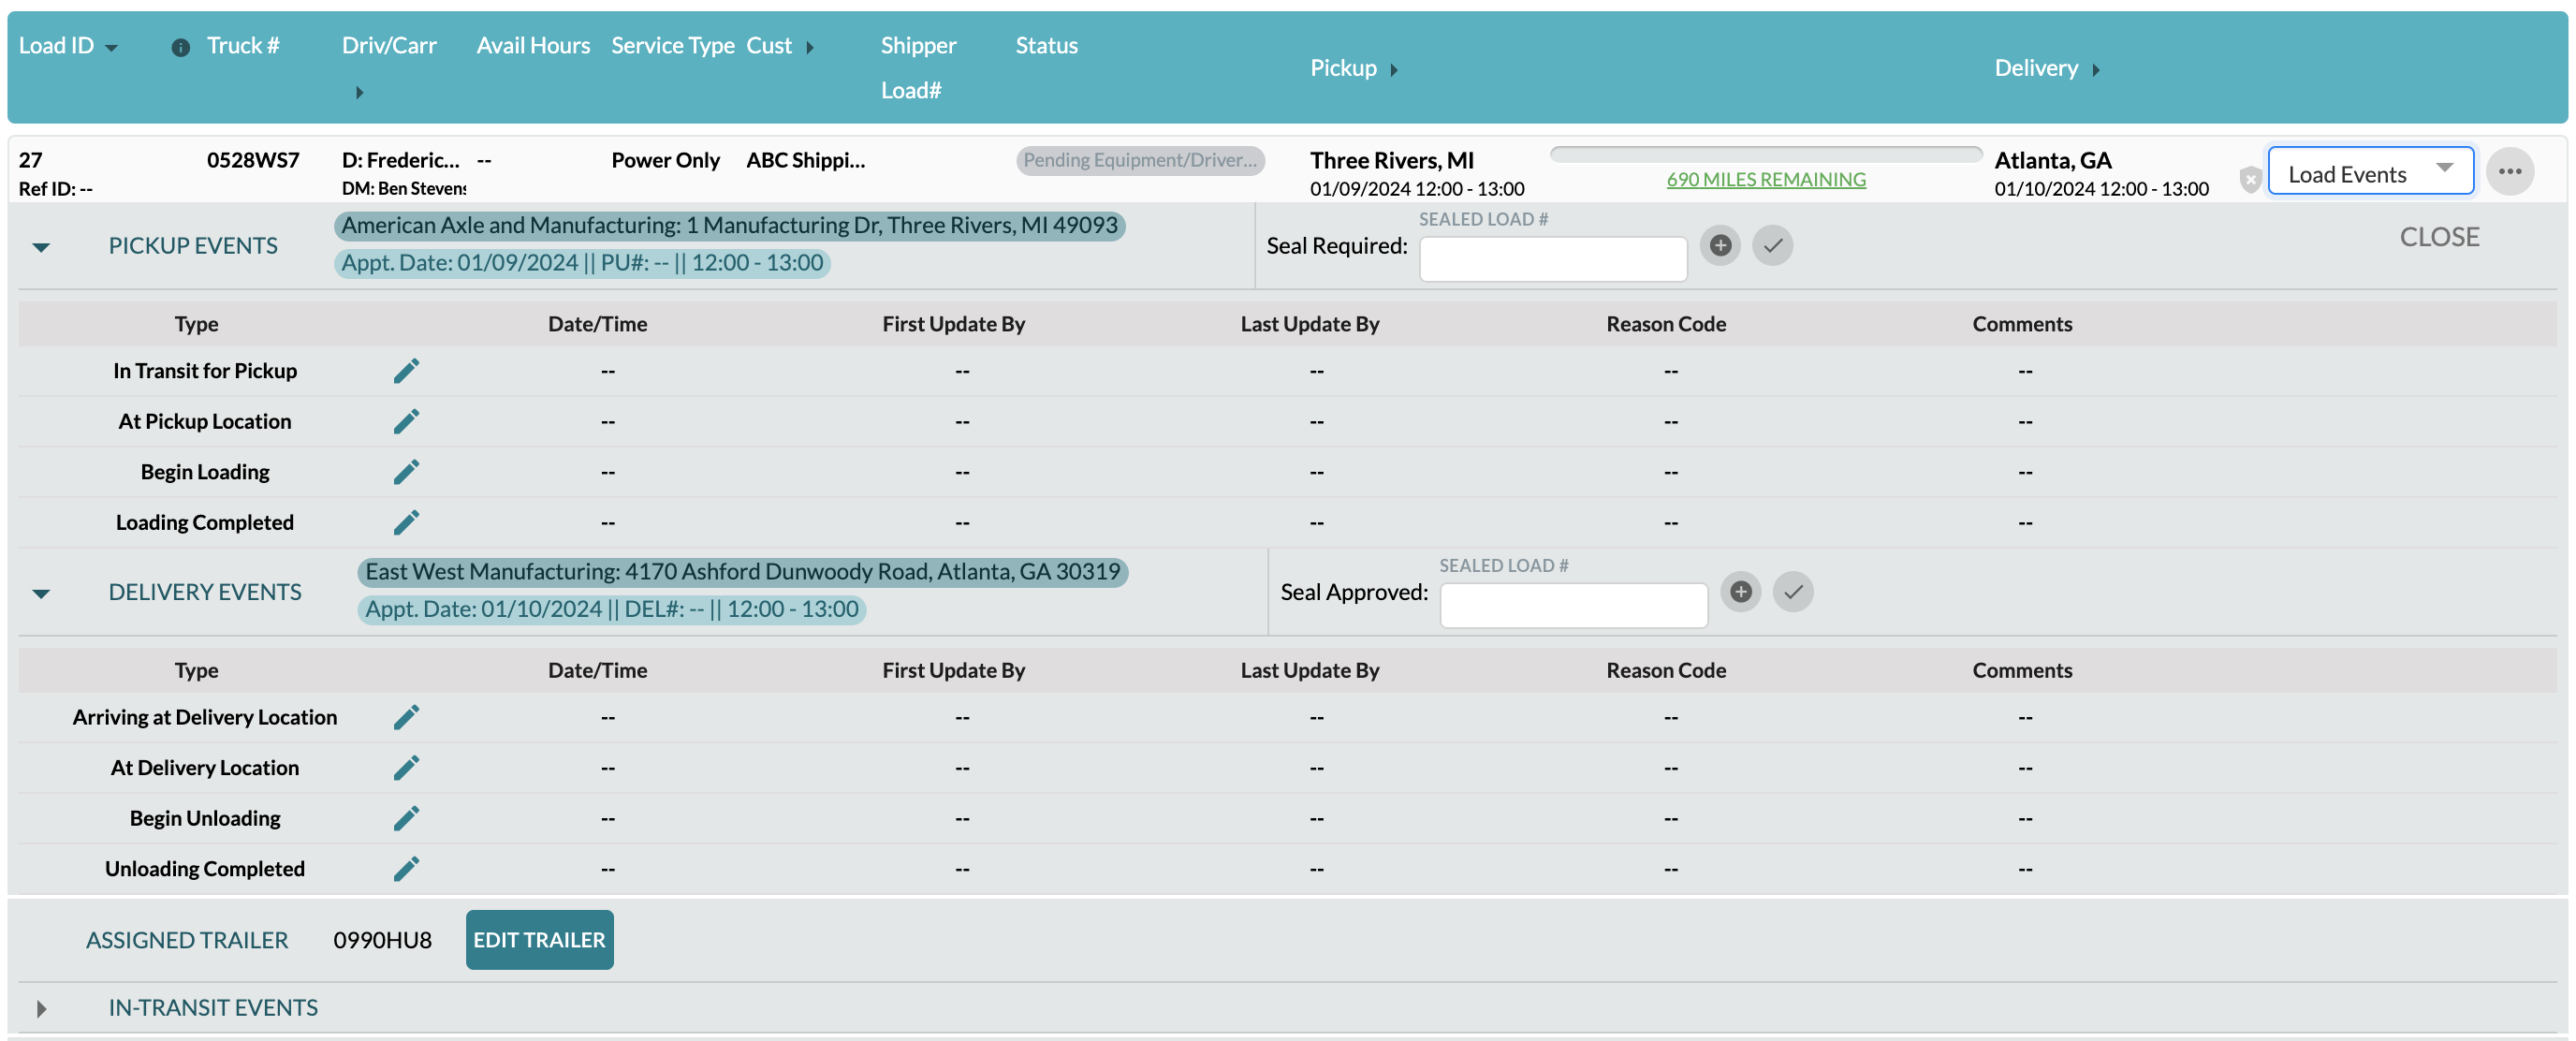2576x1041 pixels.
Task: Click the Shipper Load# column header
Action: [918, 67]
